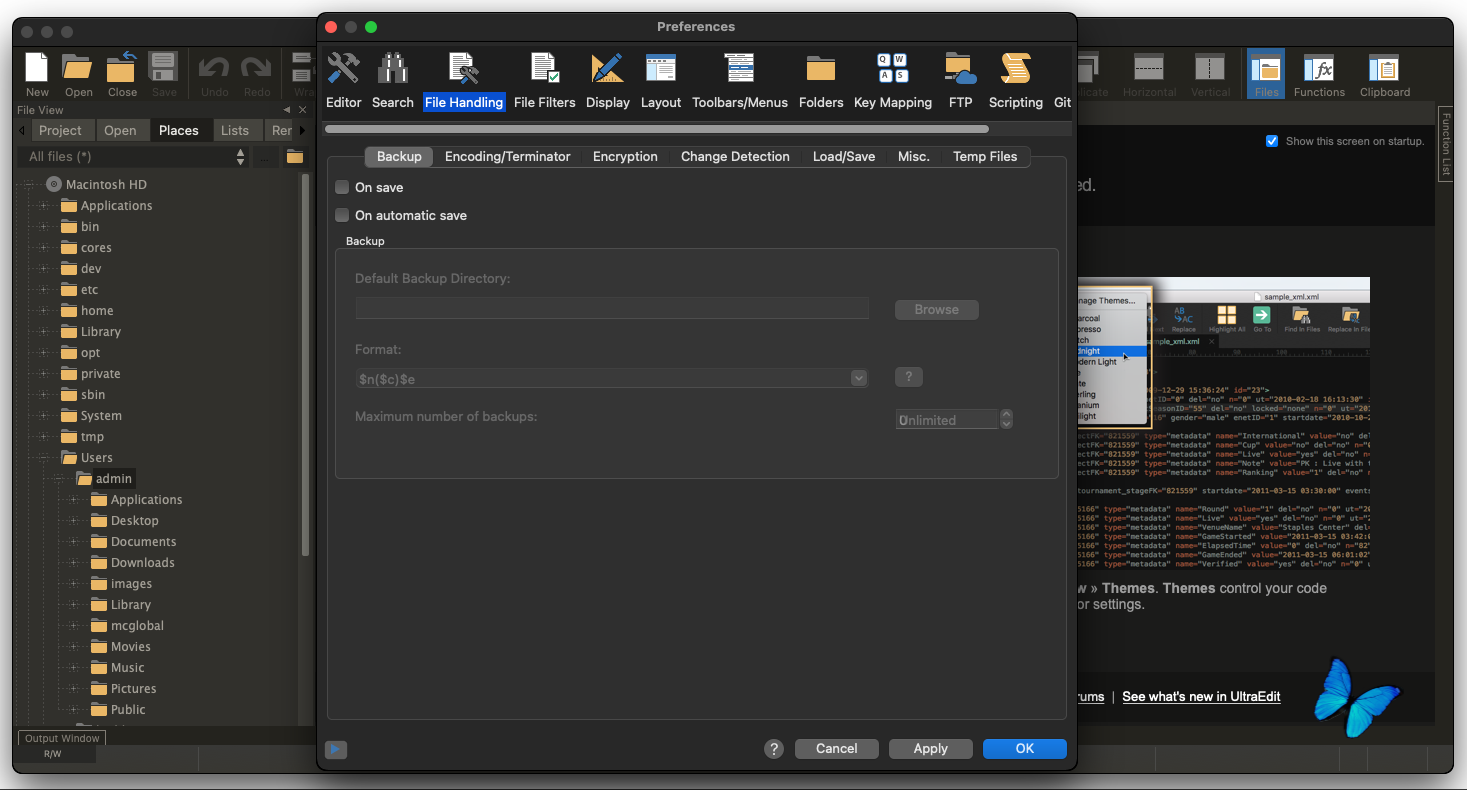Viewport: 1467px width, 790px height.
Task: Open help with the question-mark button beside Cancel
Action: [x=774, y=749]
